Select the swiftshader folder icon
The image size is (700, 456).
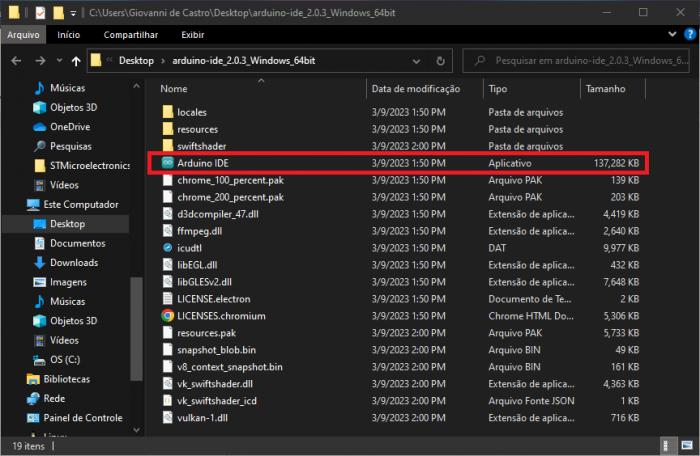168,146
